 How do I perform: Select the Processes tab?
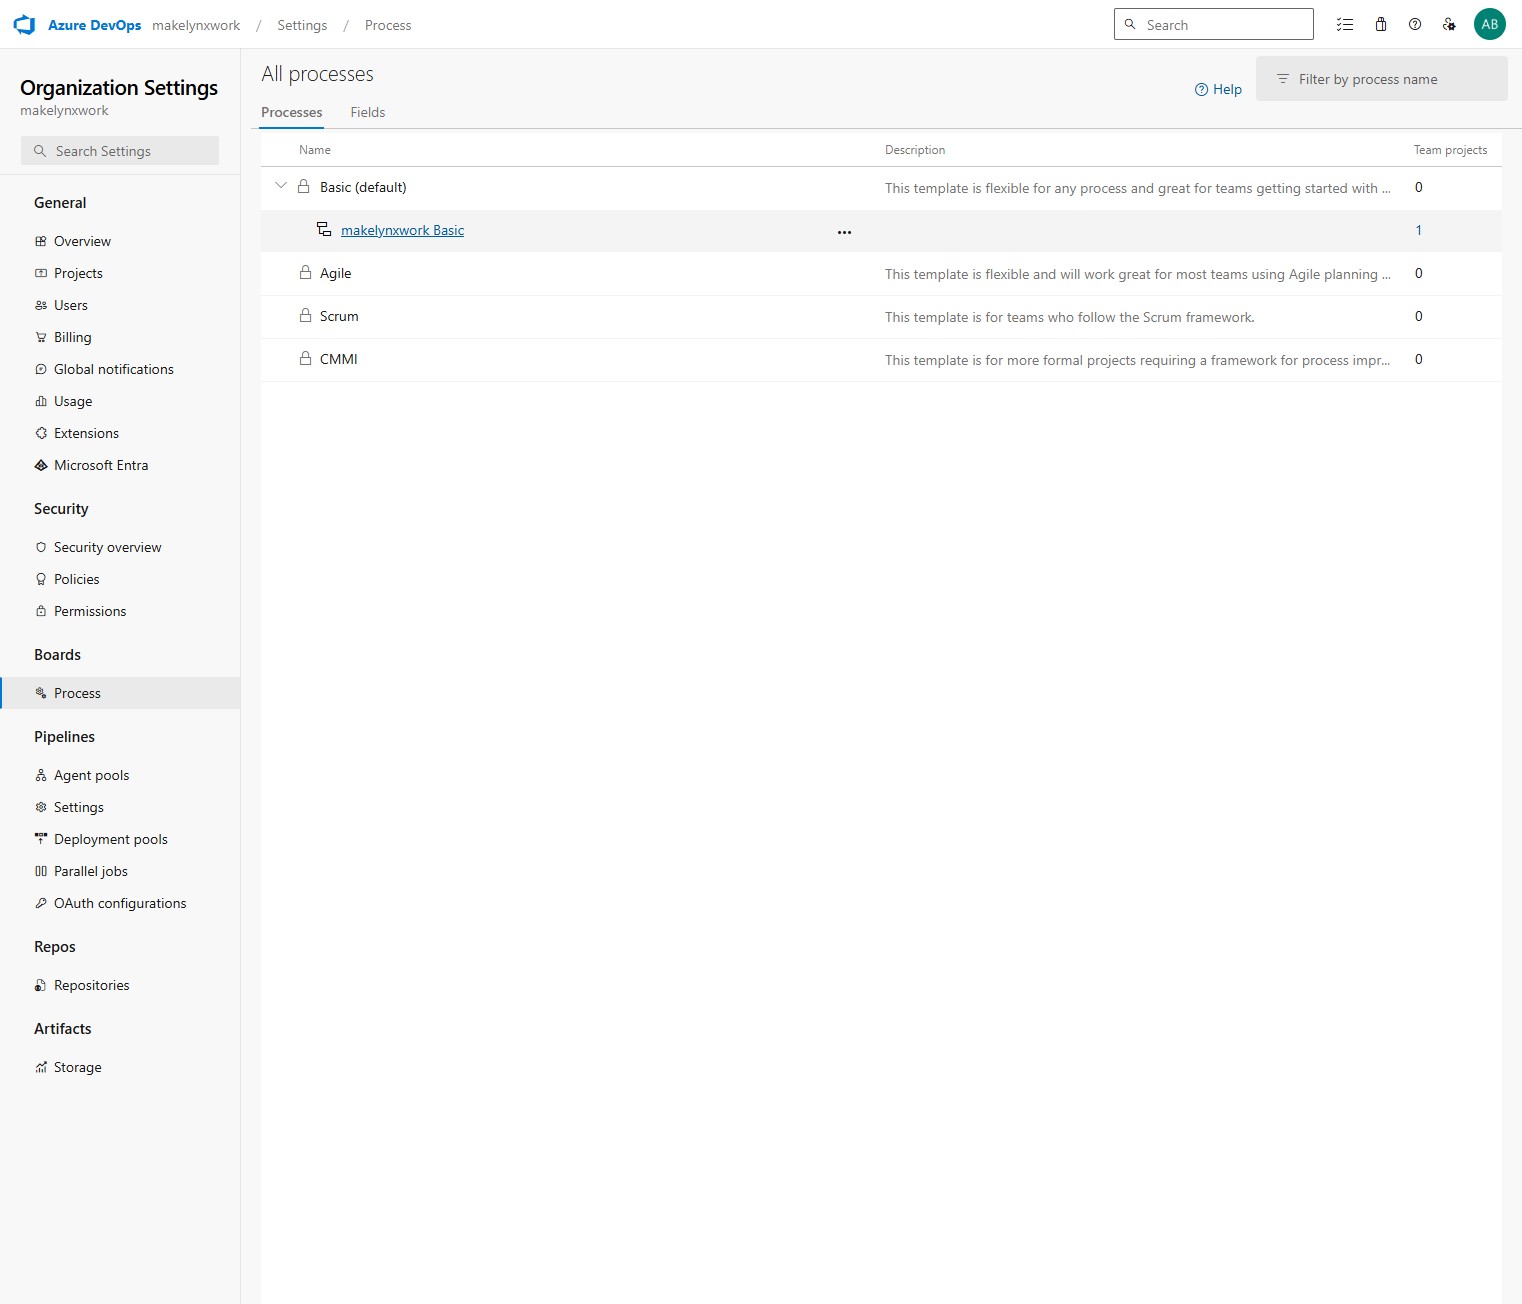pos(292,112)
